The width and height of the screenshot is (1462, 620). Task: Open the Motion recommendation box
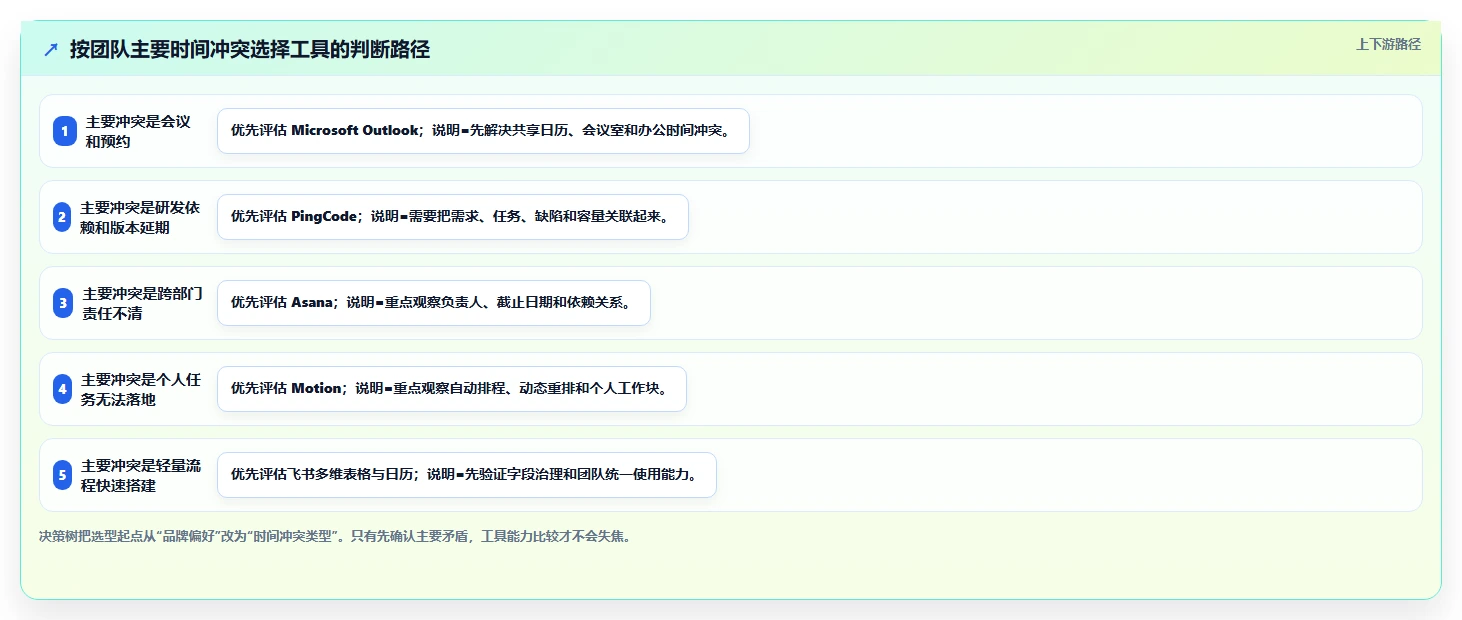(x=452, y=389)
